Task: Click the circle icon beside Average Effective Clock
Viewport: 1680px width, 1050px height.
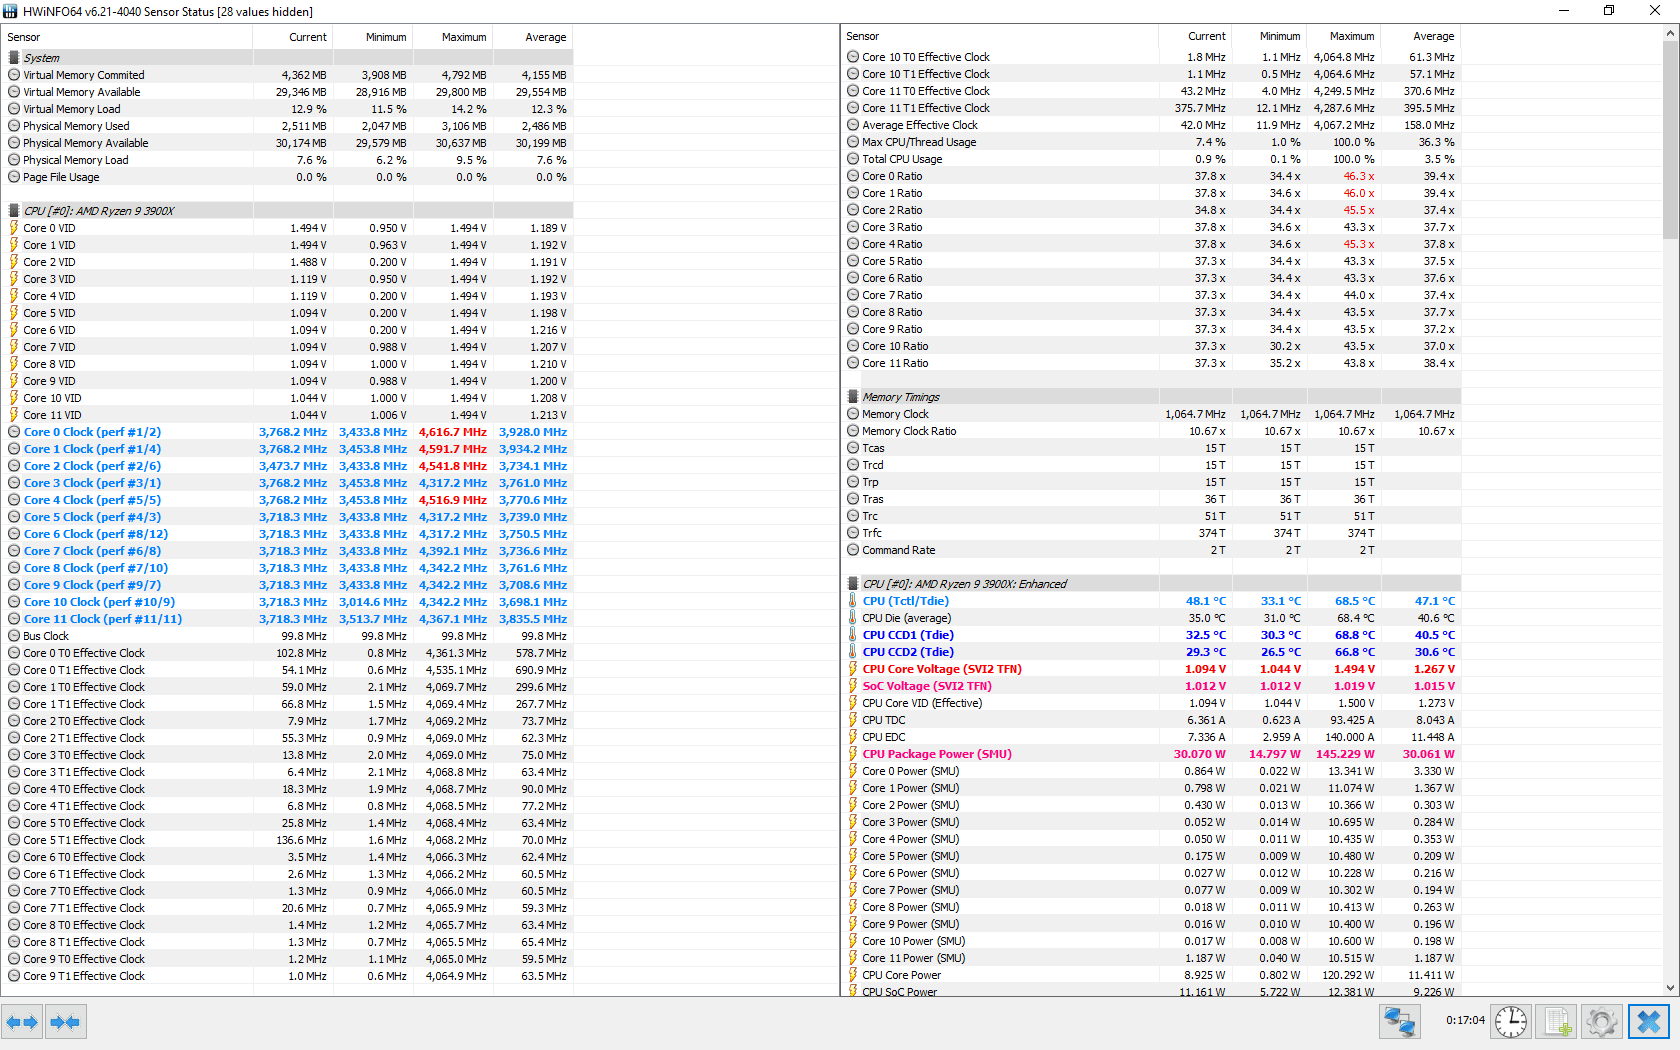Action: coord(853,125)
